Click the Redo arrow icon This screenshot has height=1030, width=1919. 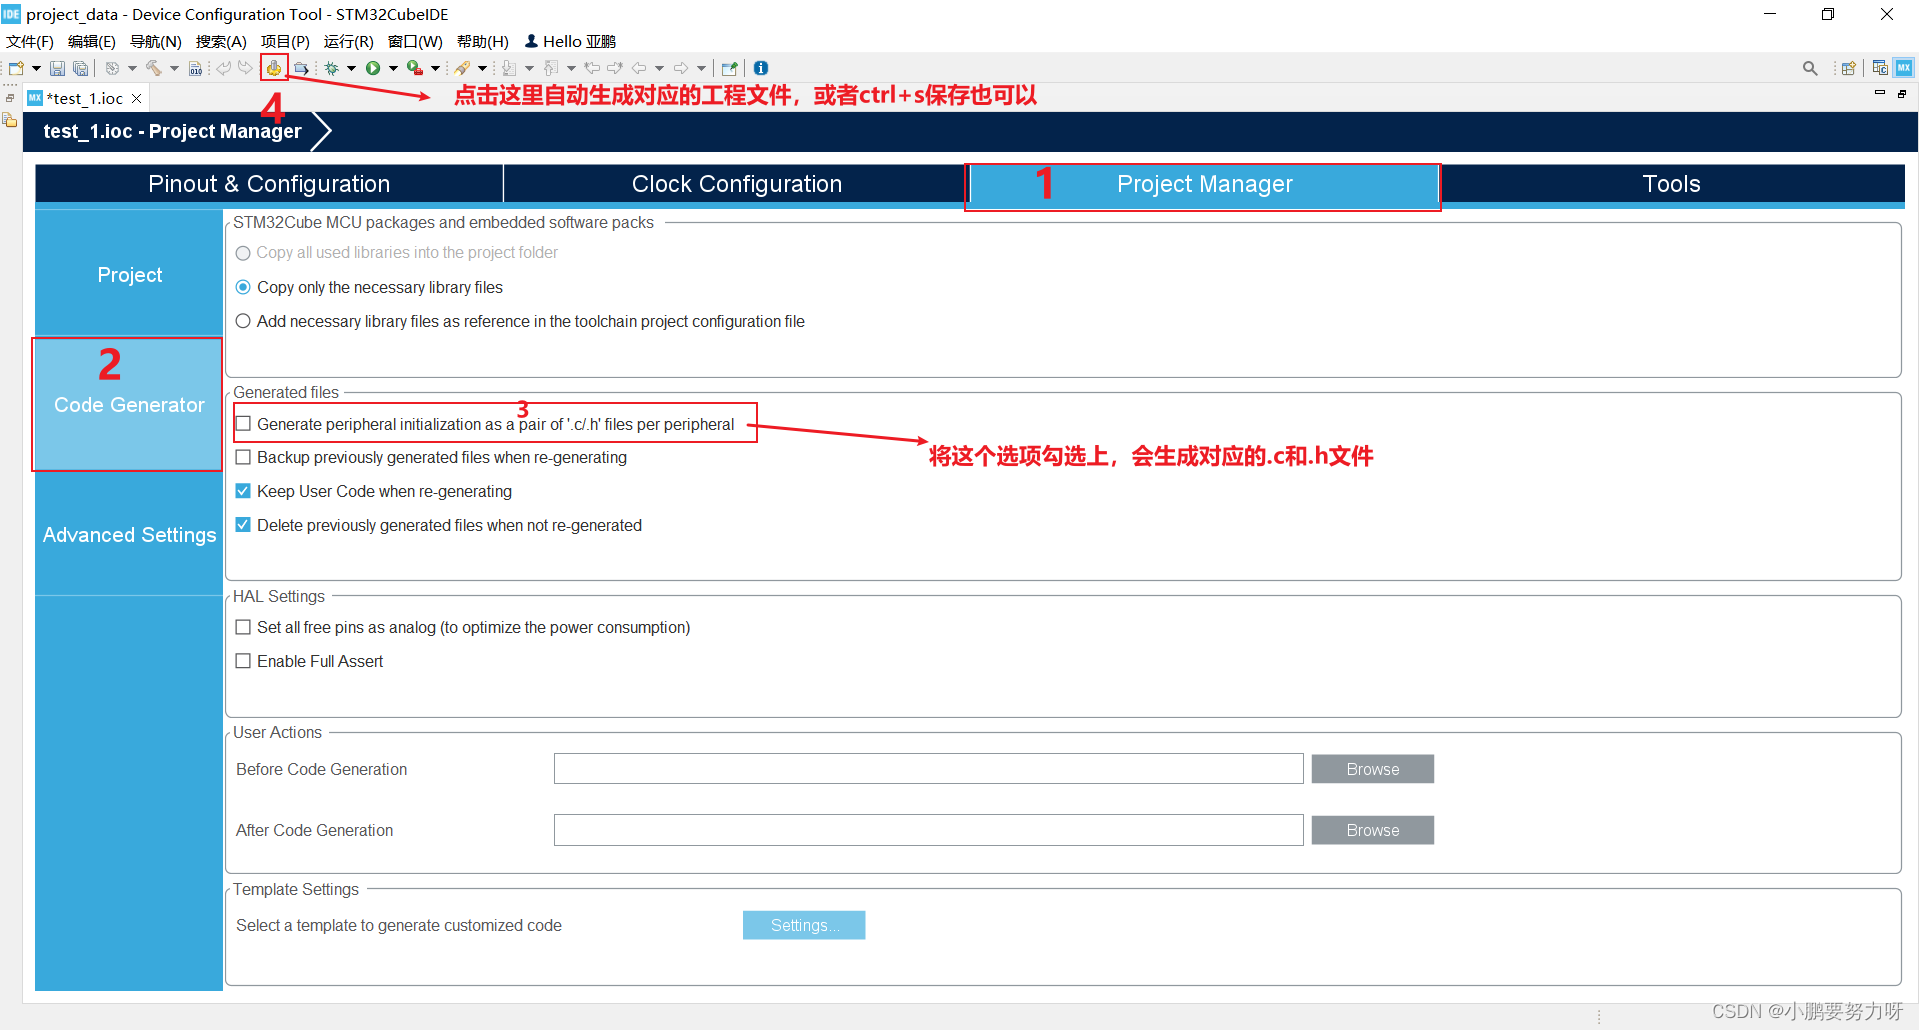(x=245, y=68)
